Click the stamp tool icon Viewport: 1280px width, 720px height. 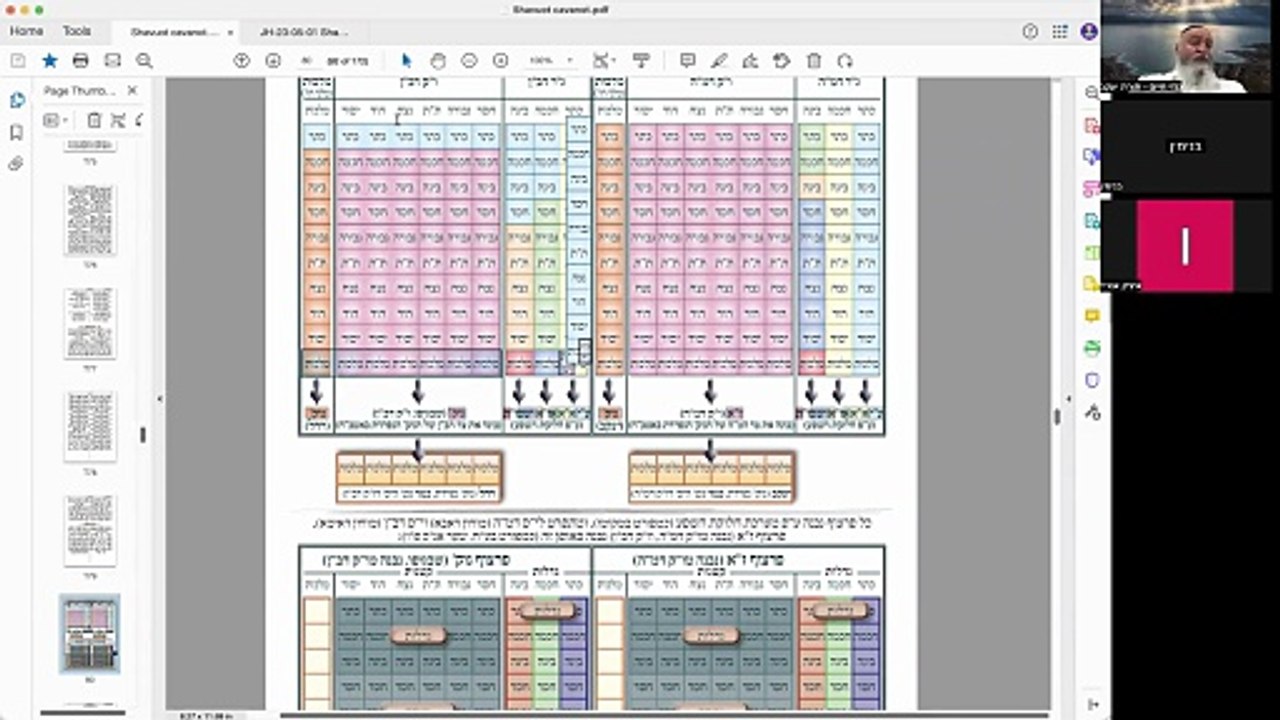[782, 60]
